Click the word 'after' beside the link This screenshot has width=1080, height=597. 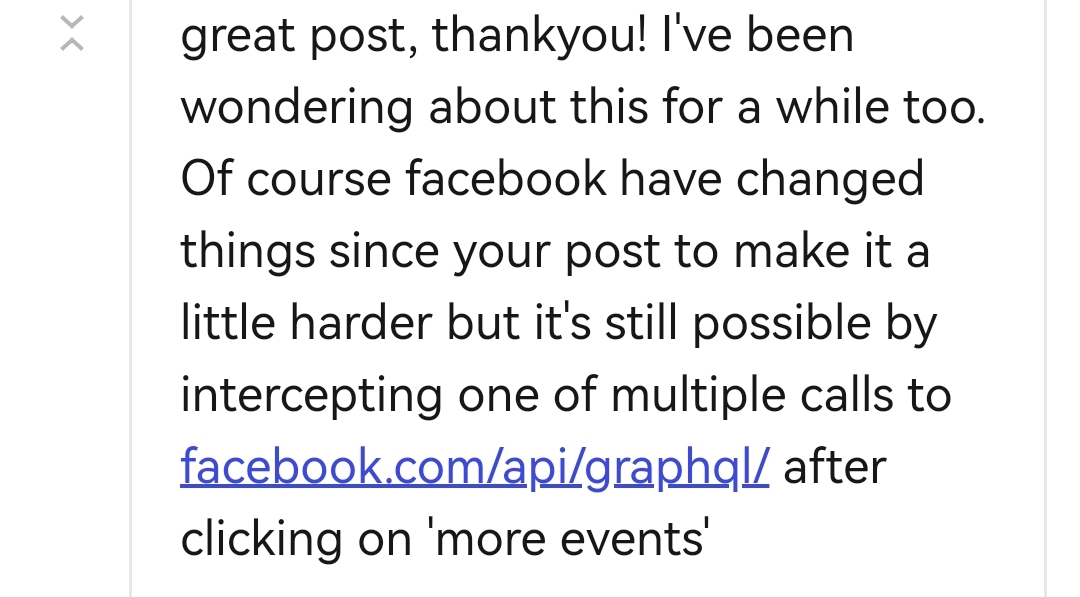pos(835,468)
